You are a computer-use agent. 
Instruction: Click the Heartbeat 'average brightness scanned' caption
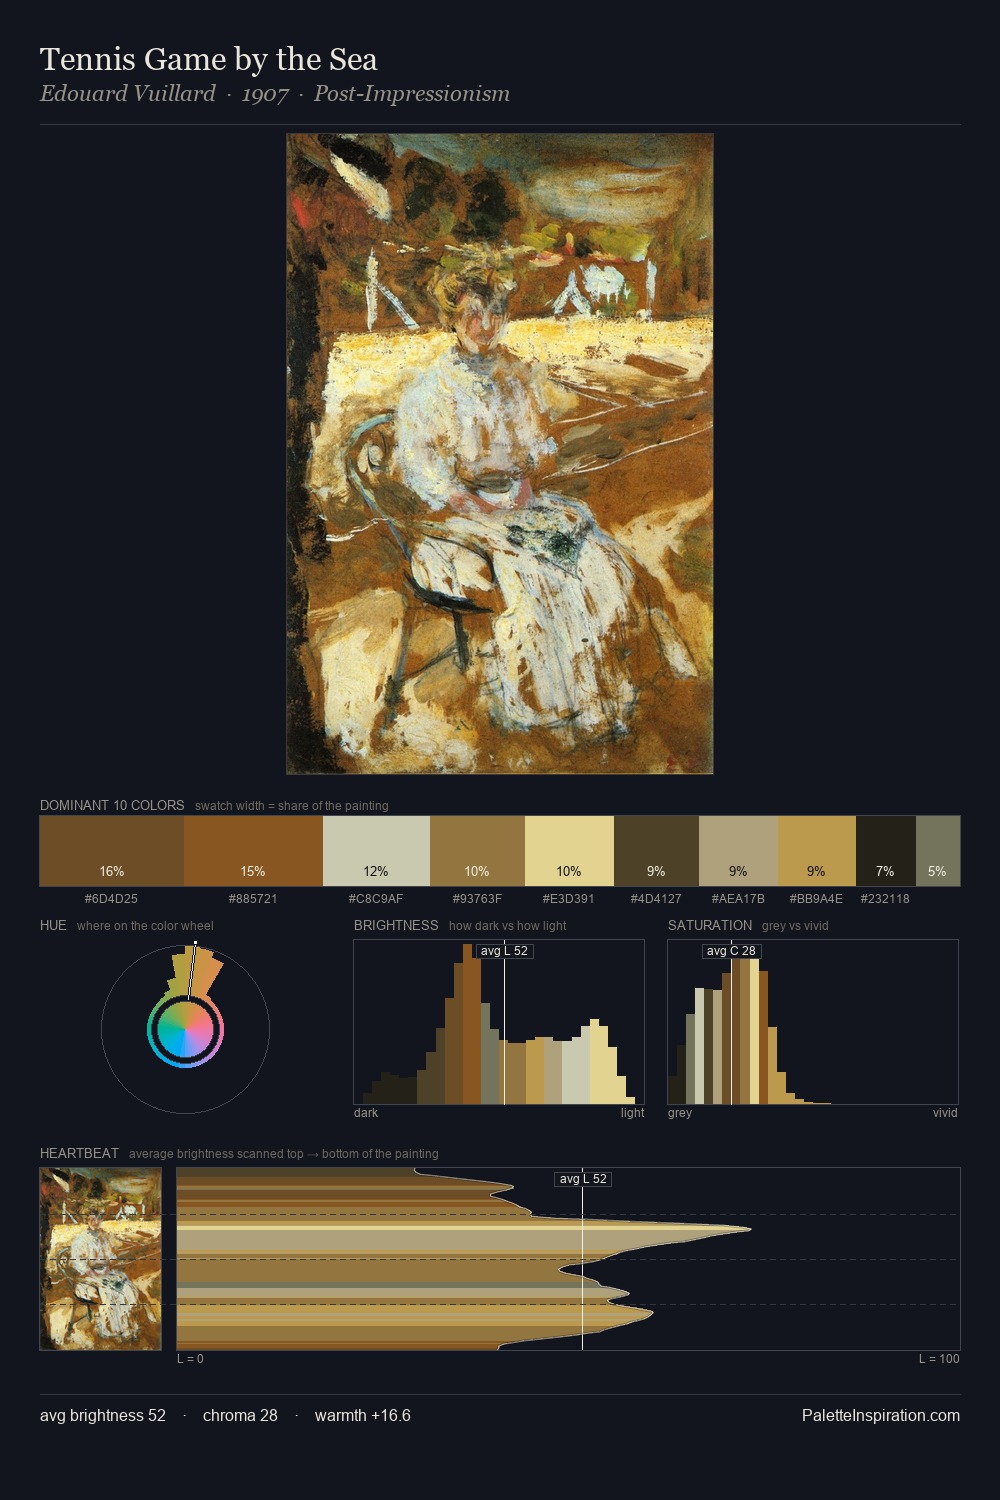(284, 1154)
